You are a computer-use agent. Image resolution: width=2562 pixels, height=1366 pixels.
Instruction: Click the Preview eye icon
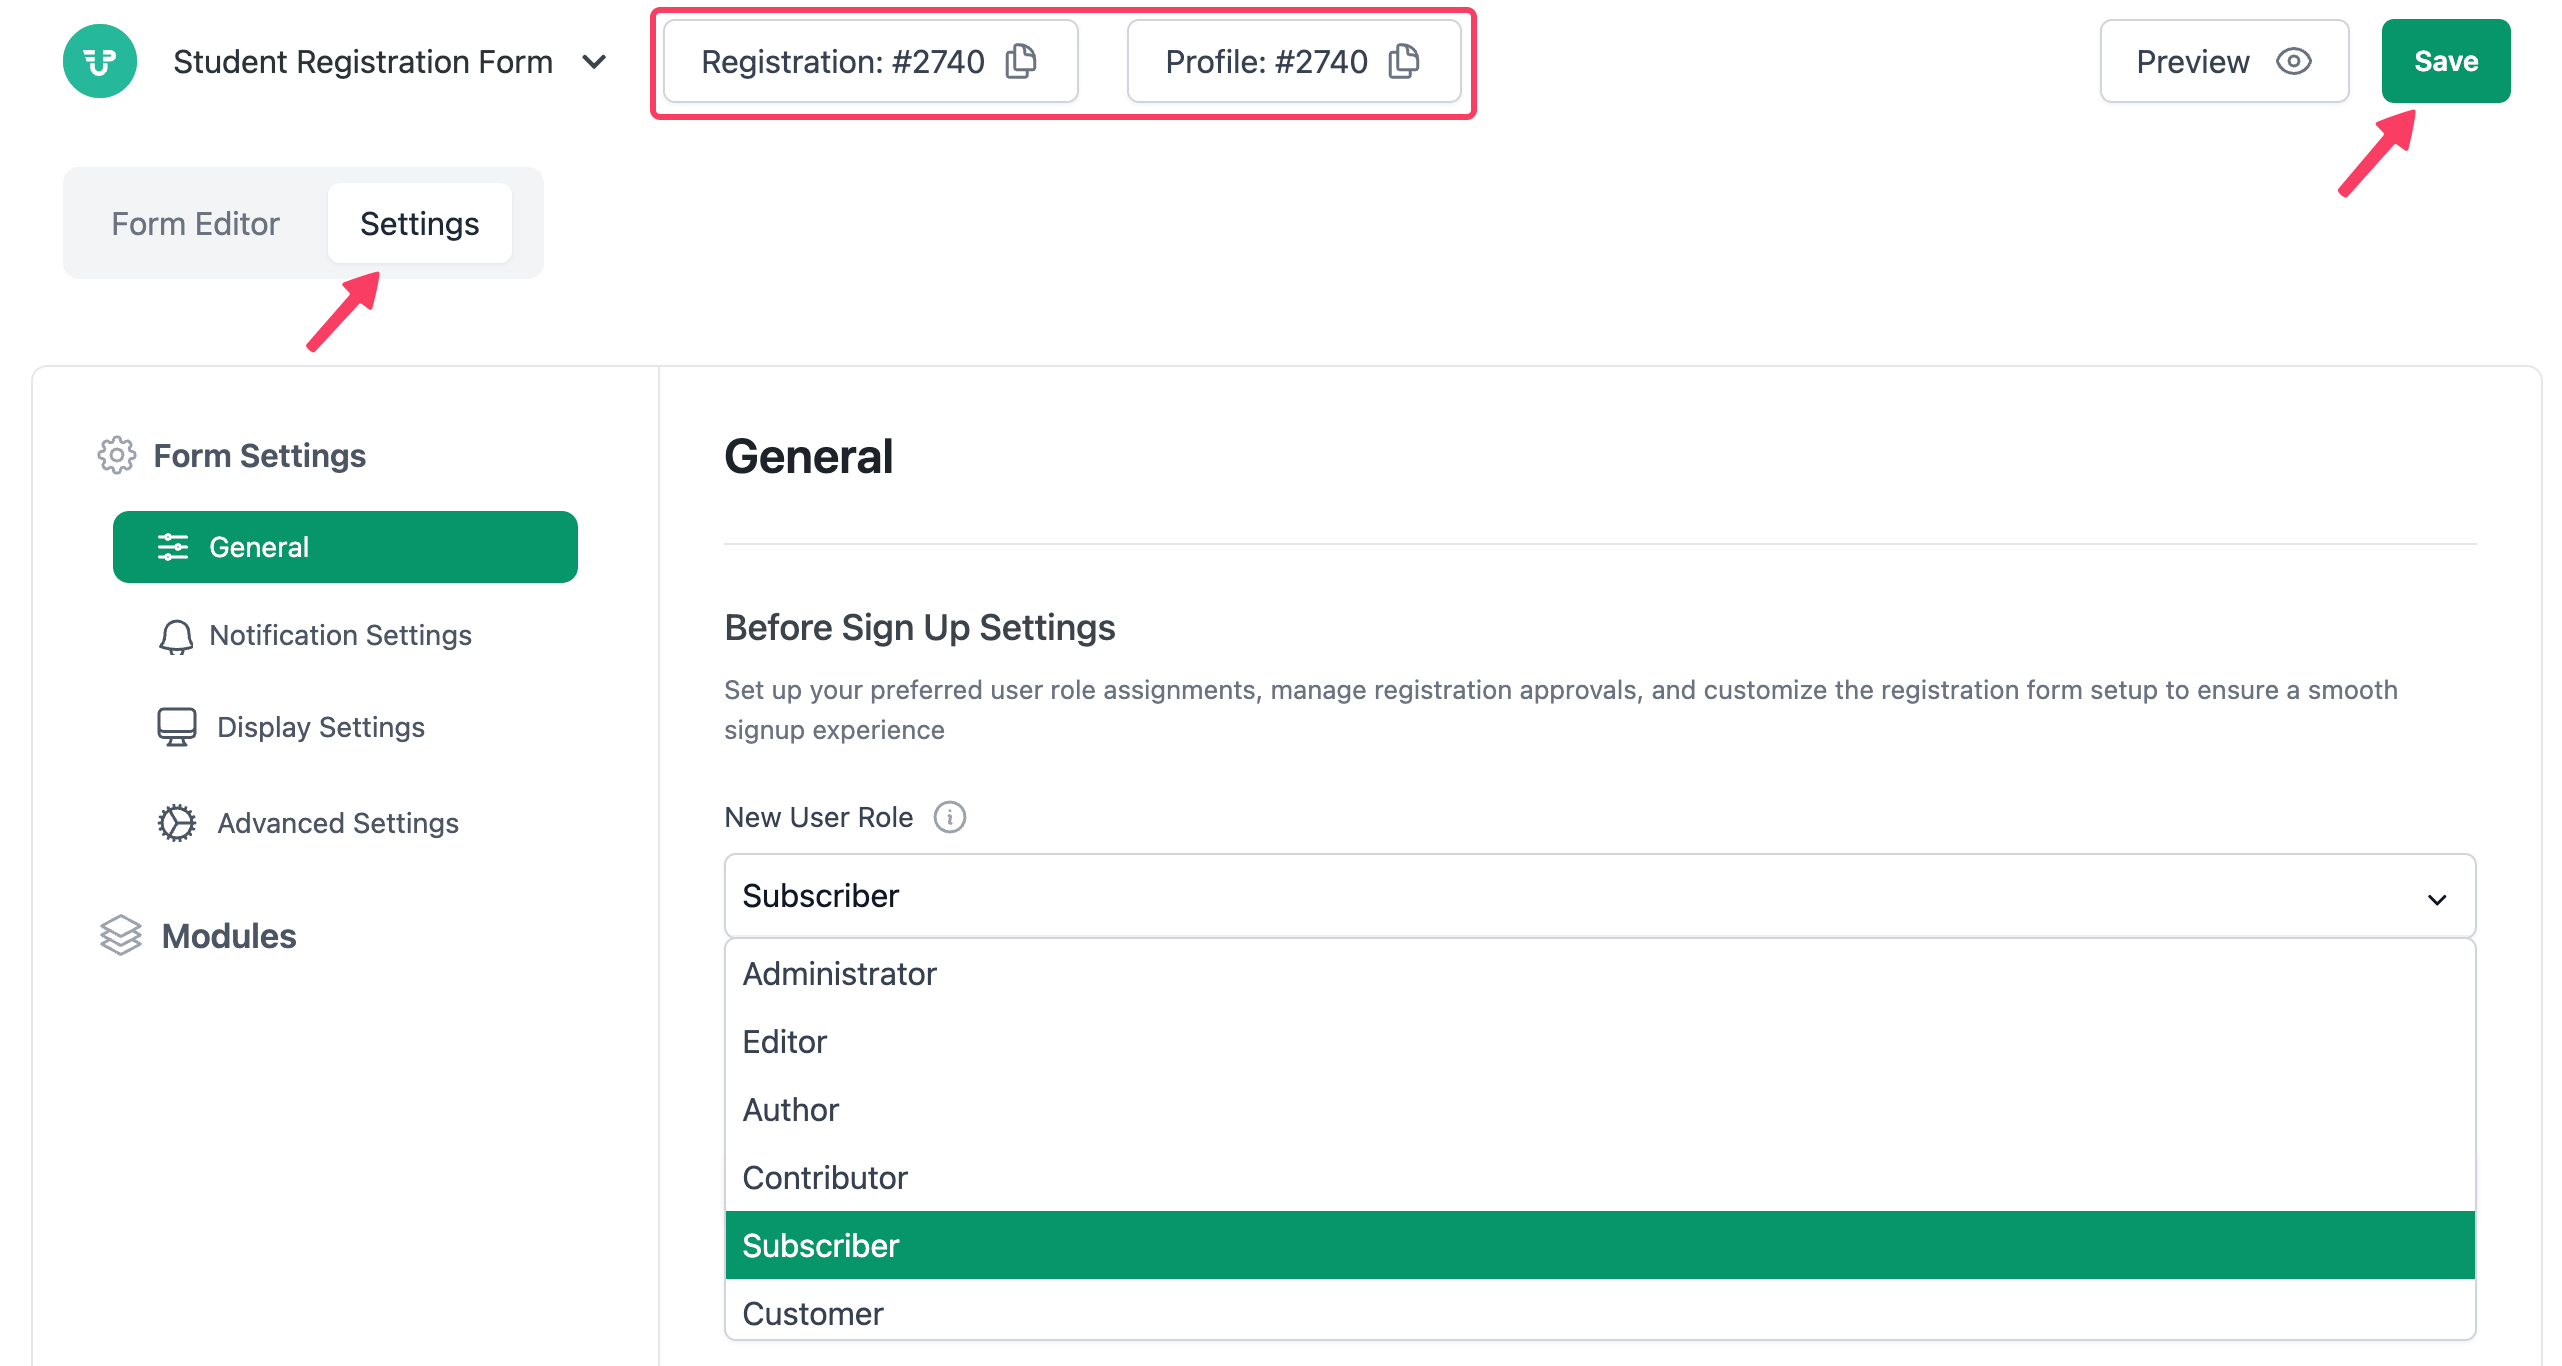2293,61
